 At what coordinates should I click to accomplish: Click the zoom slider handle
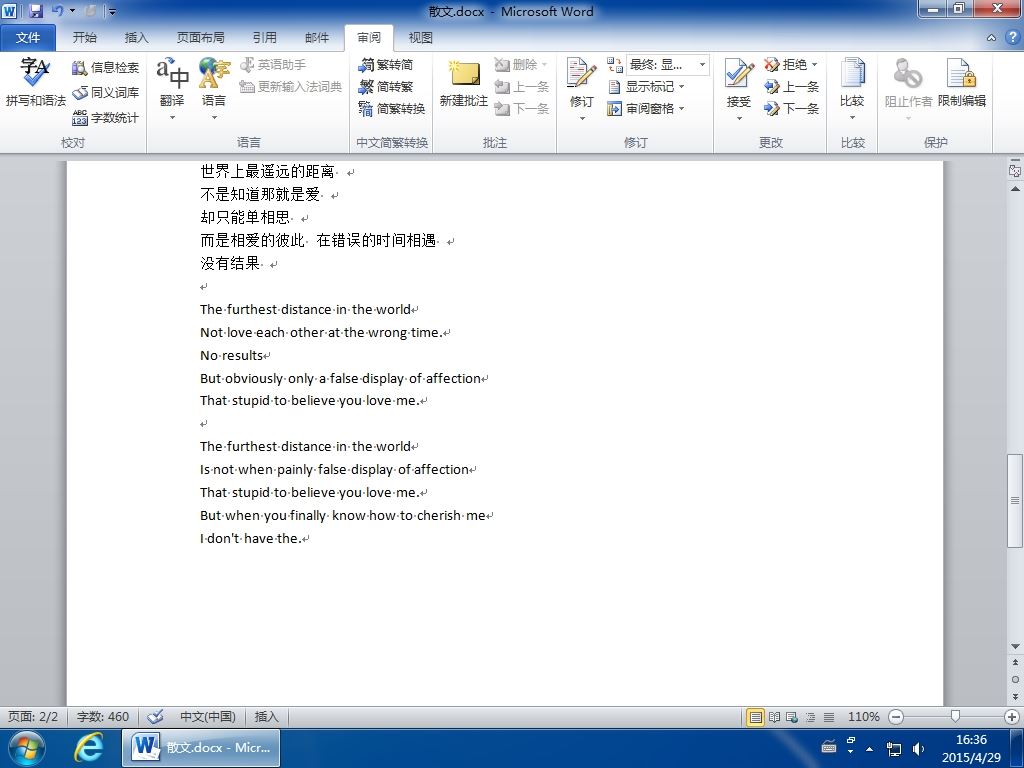[x=955, y=717]
